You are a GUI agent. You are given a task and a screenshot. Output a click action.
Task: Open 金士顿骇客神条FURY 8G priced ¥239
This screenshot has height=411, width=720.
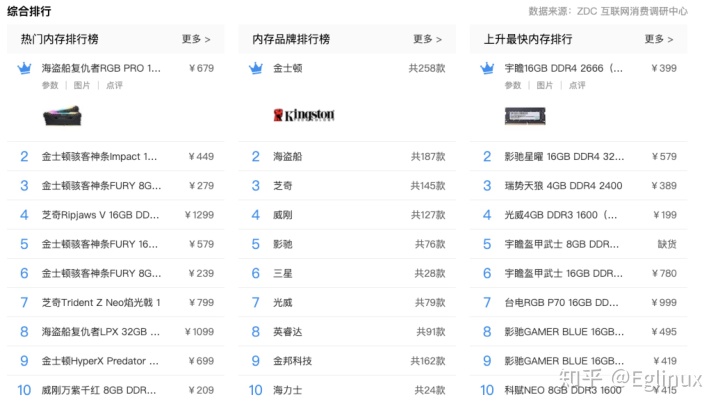click(x=101, y=274)
